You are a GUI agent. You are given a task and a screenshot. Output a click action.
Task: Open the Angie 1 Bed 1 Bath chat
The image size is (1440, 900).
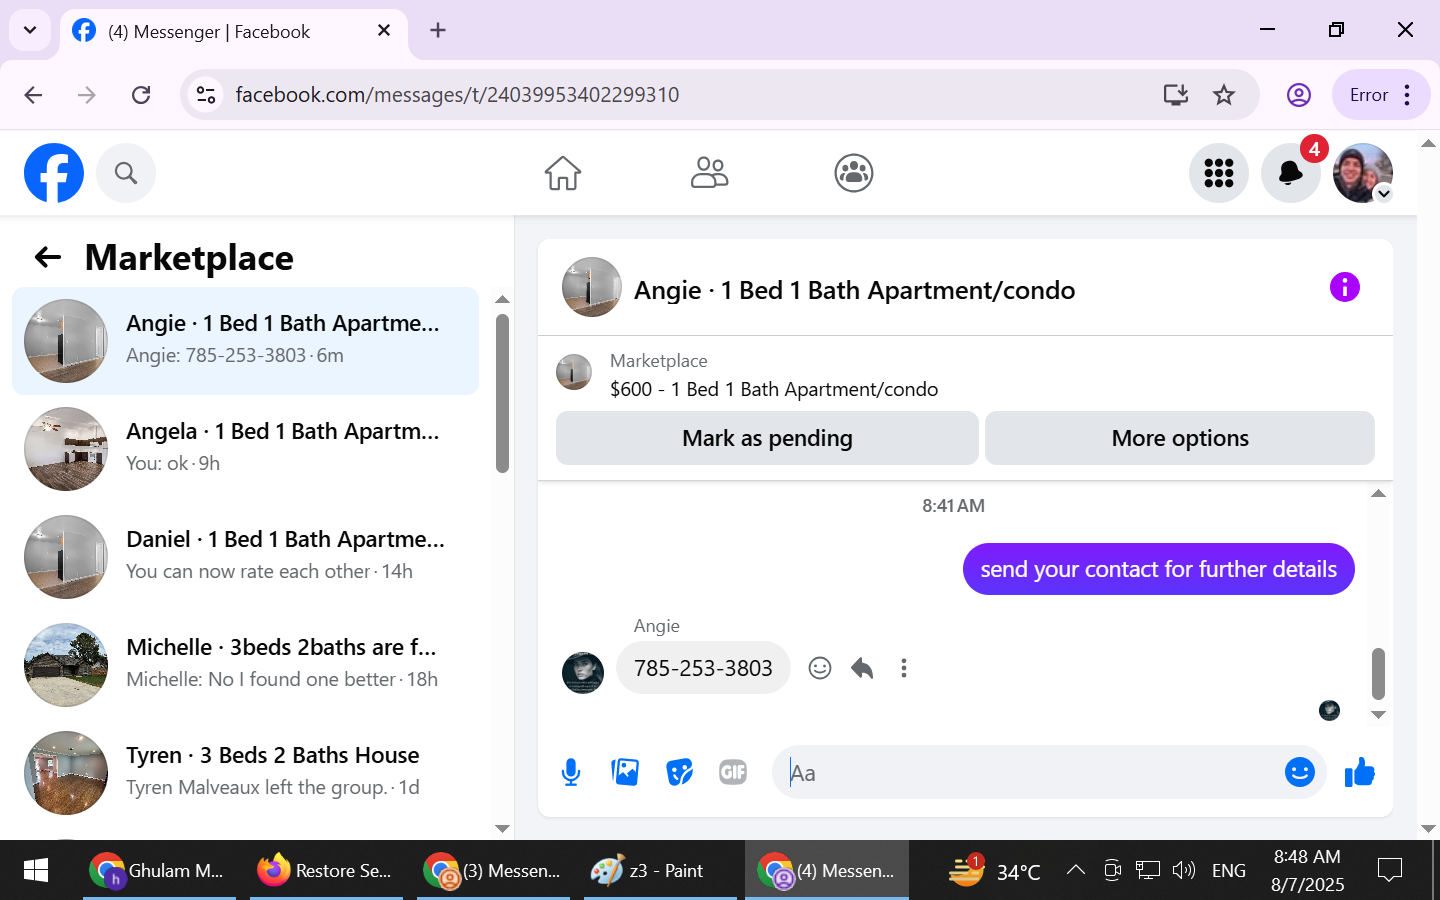[x=245, y=341]
